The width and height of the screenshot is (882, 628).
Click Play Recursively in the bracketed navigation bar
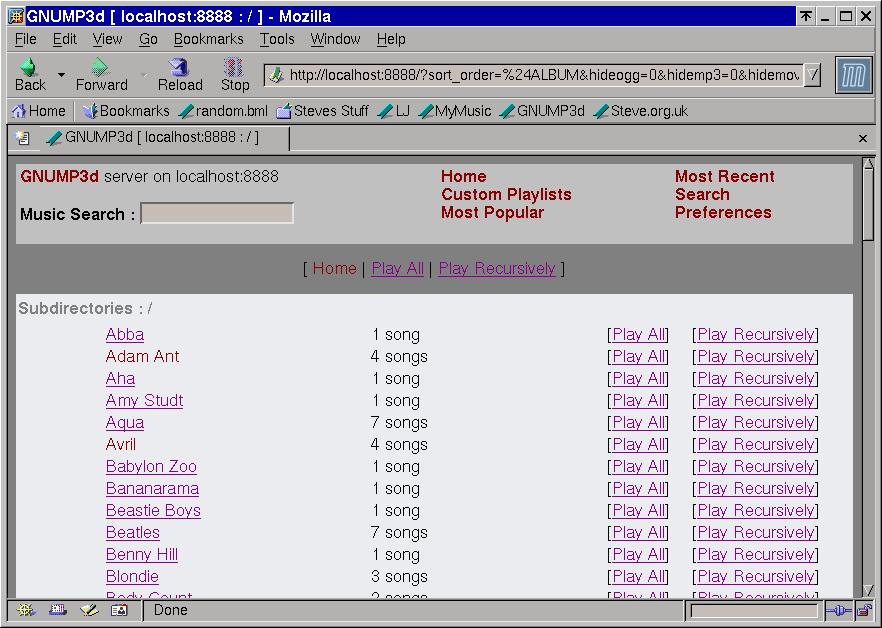point(497,268)
